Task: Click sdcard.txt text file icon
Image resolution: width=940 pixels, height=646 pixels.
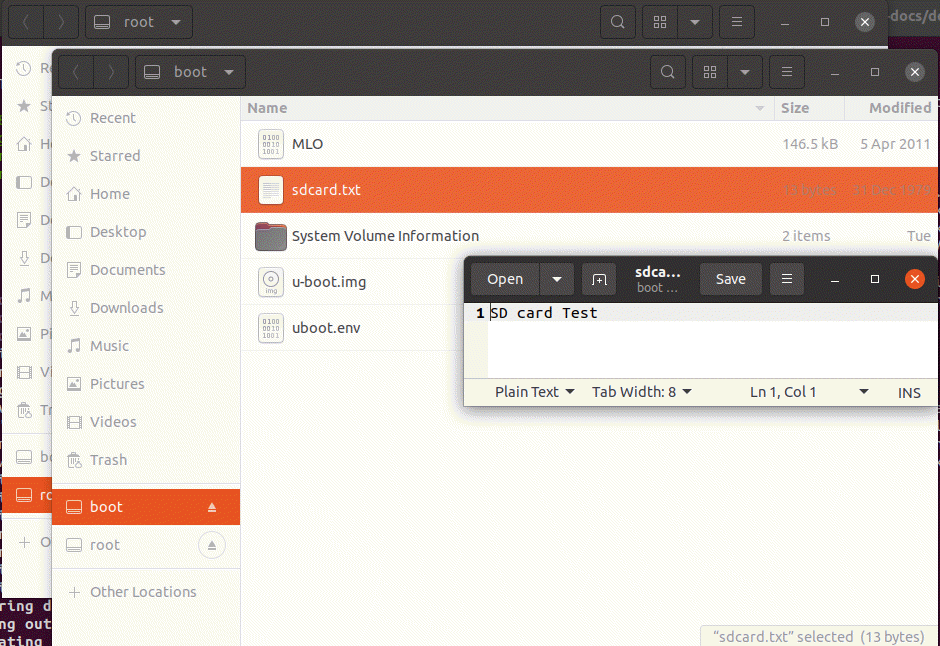Action: (271, 190)
